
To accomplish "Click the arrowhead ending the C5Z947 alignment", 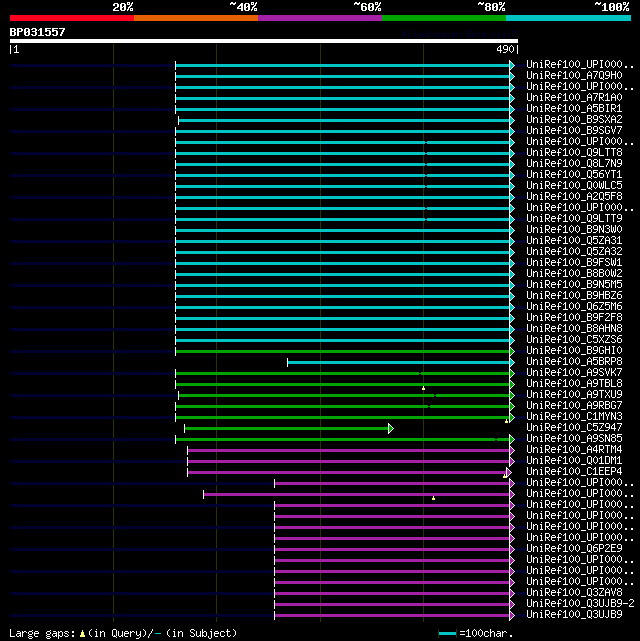I will click(391, 428).
